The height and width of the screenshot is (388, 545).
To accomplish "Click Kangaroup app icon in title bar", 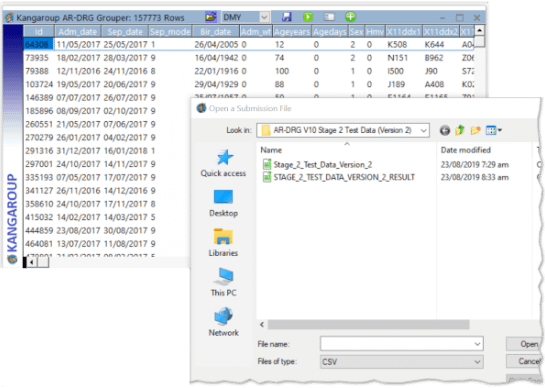I will (x=10, y=17).
